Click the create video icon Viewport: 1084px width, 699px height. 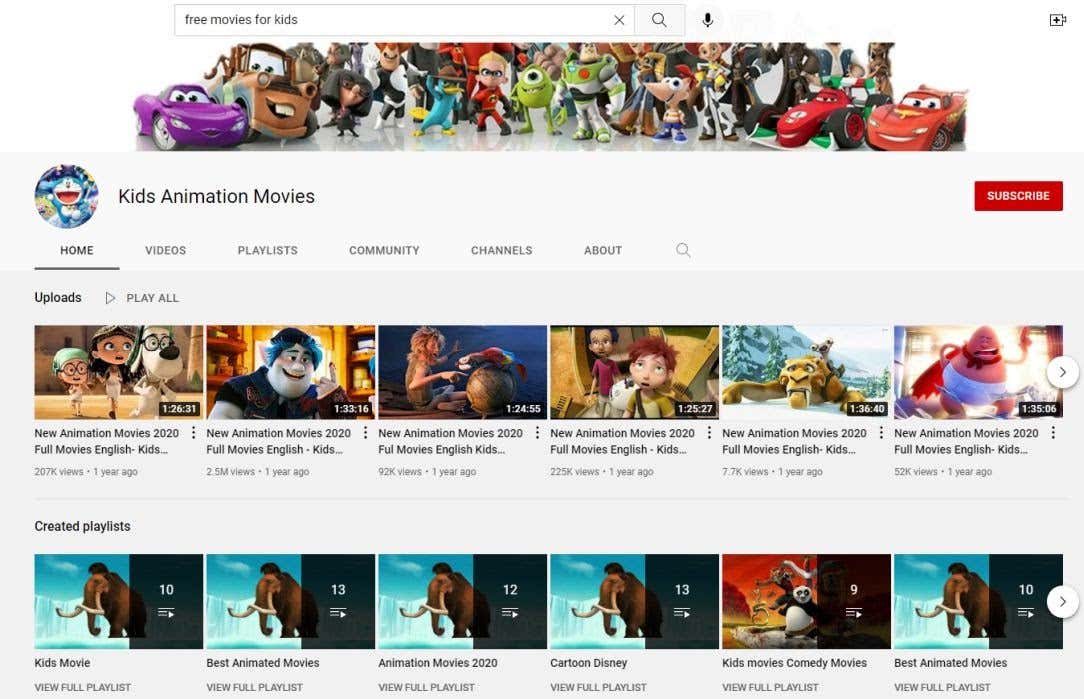click(1057, 20)
